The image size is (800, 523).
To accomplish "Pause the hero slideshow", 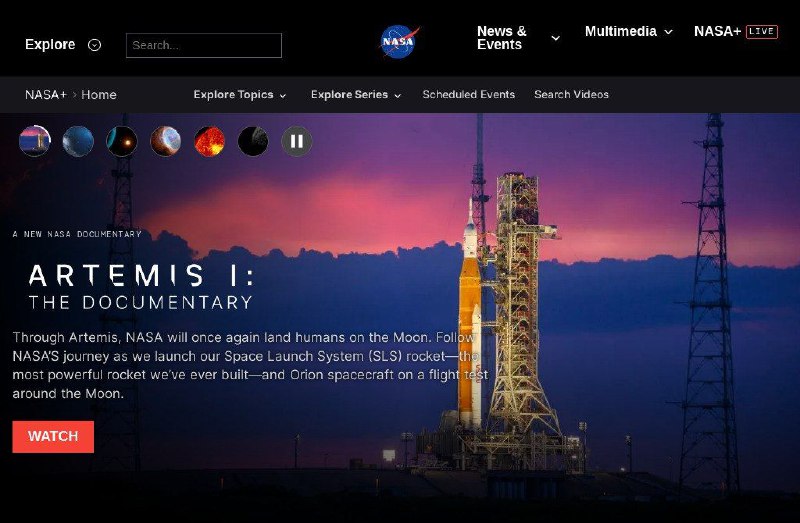I will coord(297,141).
